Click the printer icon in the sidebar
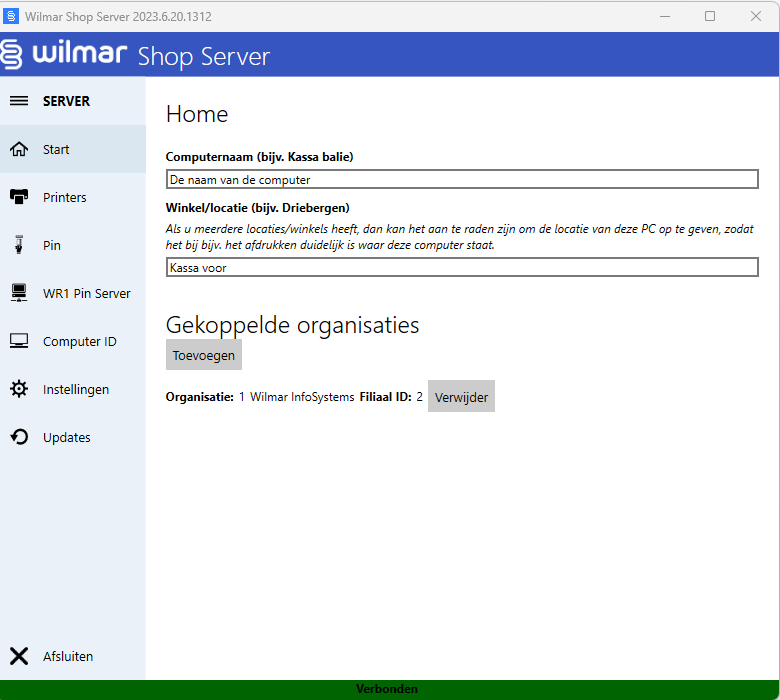 (x=19, y=197)
